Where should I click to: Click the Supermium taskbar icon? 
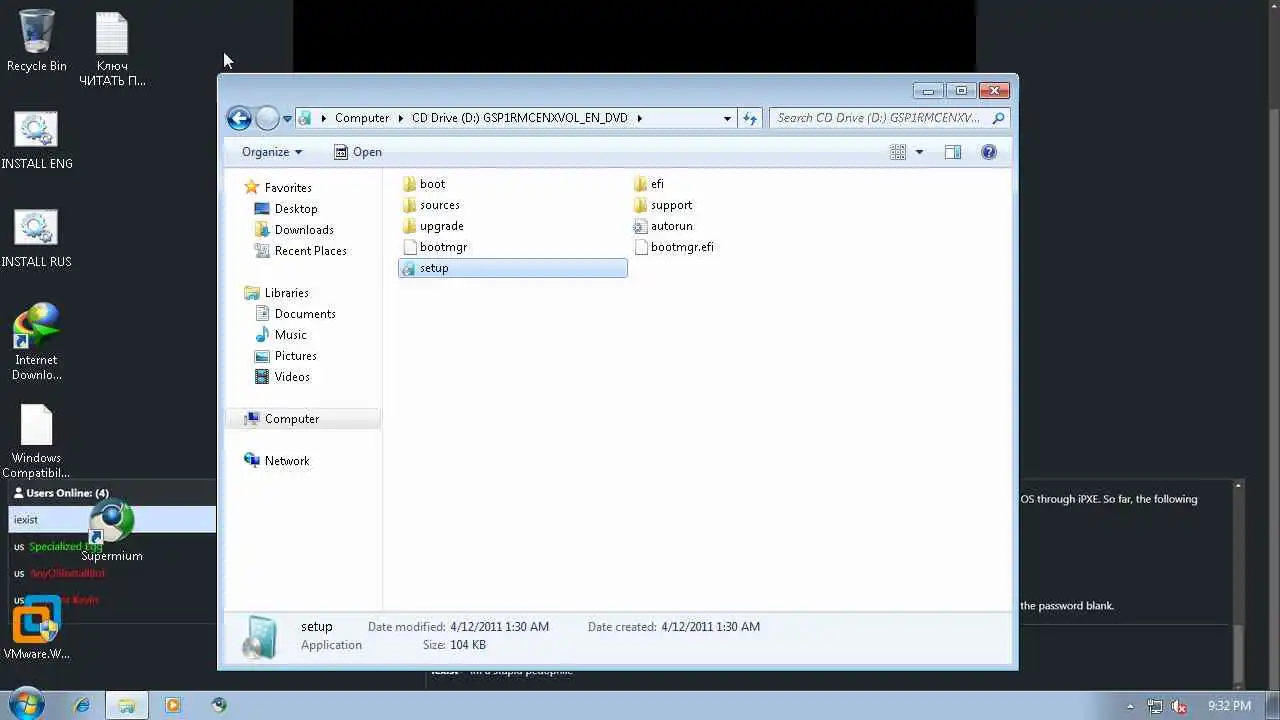pos(219,705)
